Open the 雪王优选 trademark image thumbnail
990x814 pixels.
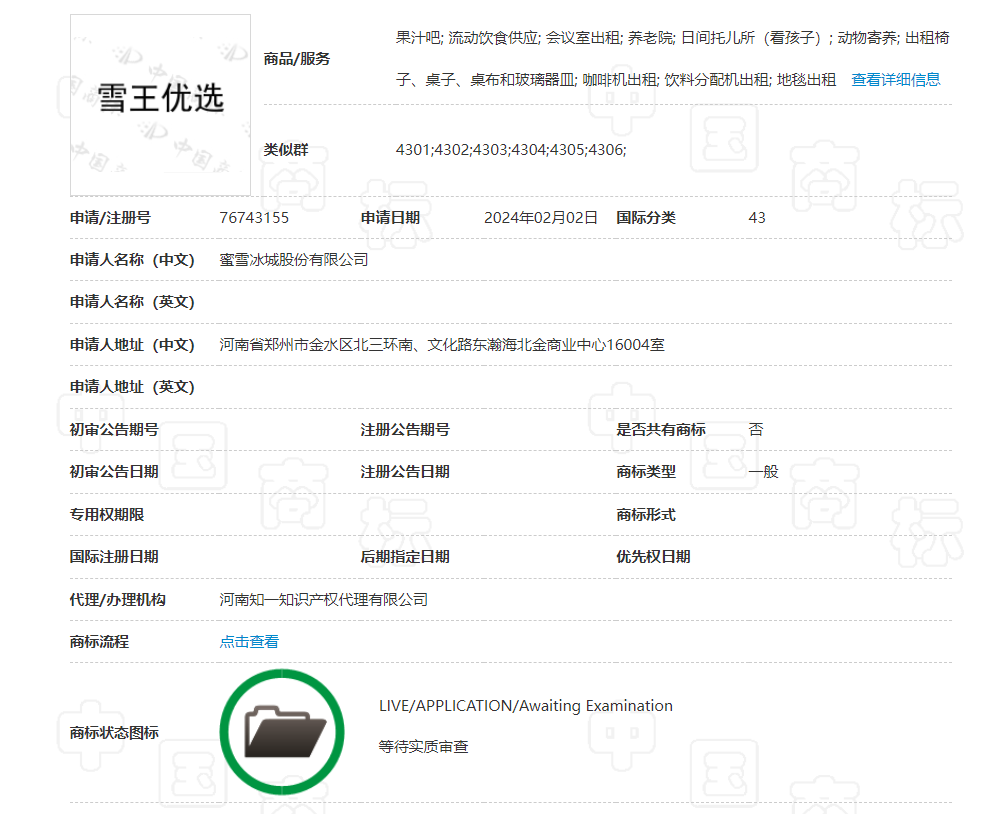(160, 105)
